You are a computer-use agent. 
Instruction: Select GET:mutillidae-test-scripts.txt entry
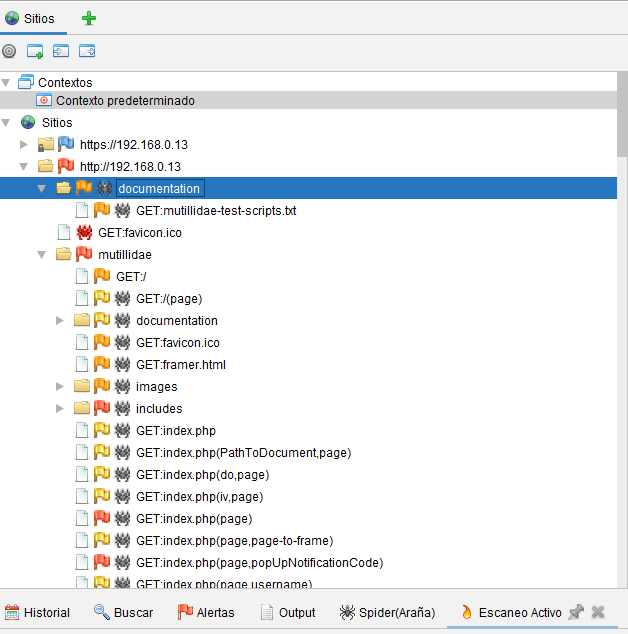pyautogui.click(x=215, y=211)
